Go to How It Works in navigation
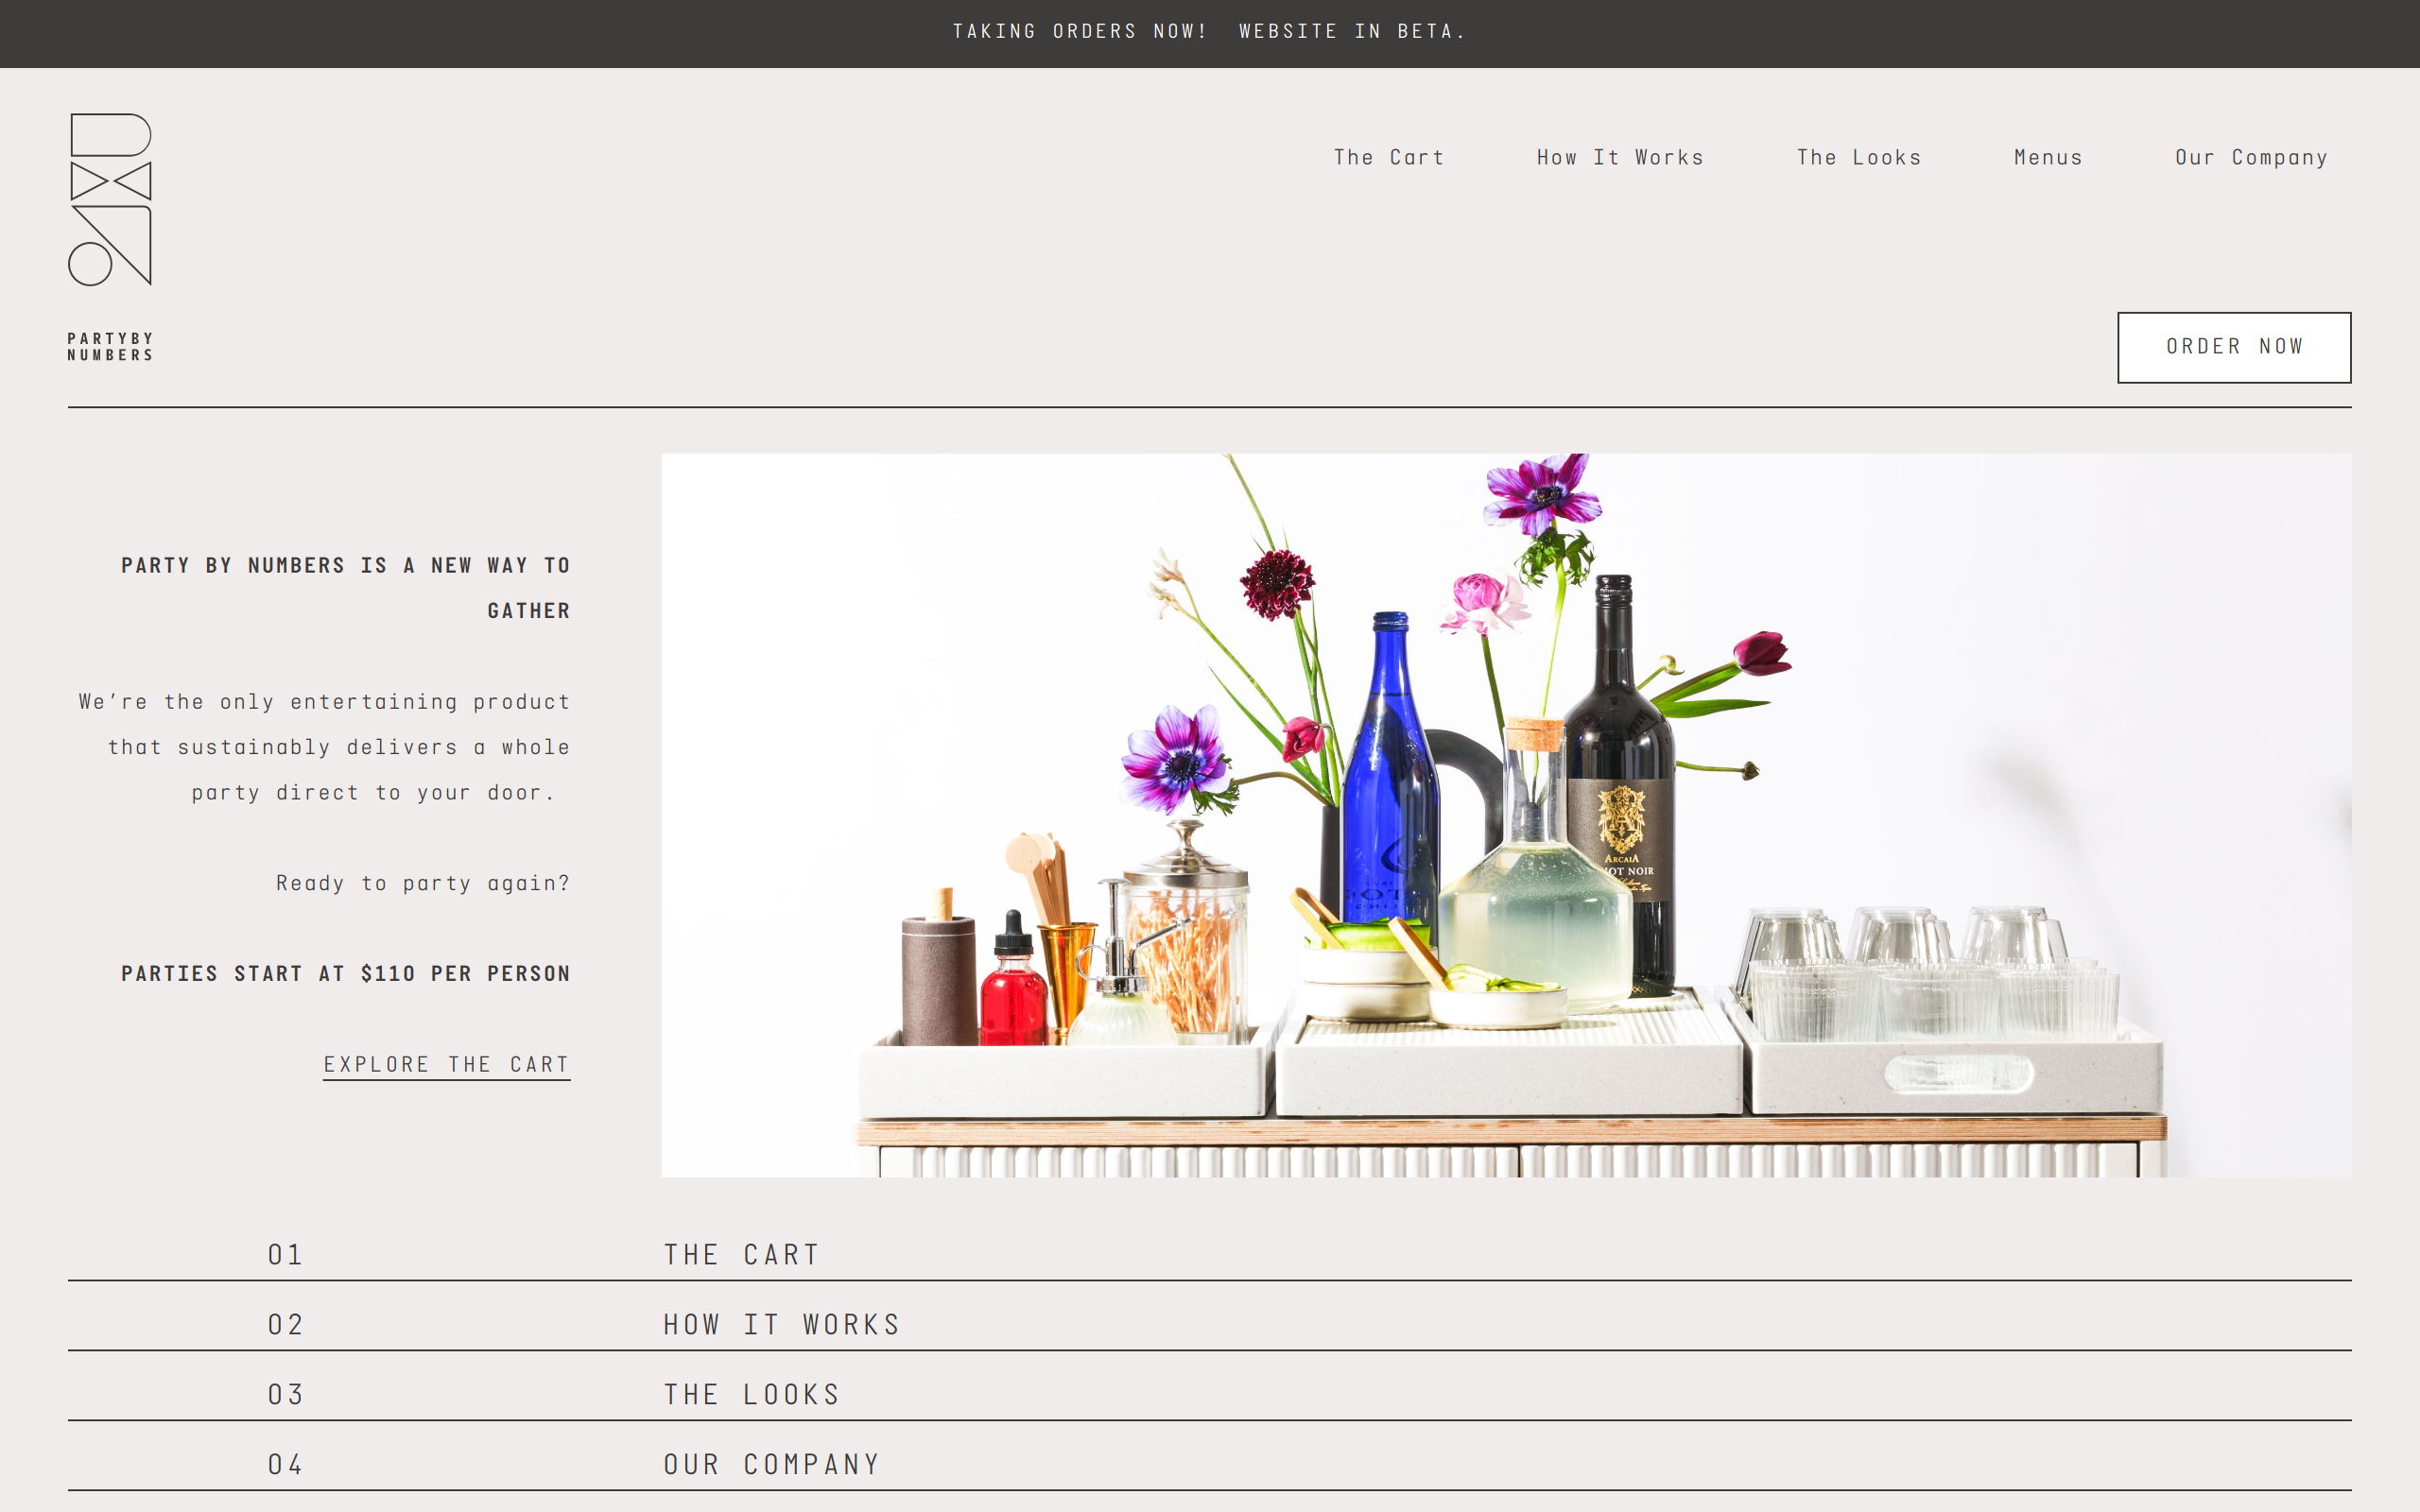 1620,158
